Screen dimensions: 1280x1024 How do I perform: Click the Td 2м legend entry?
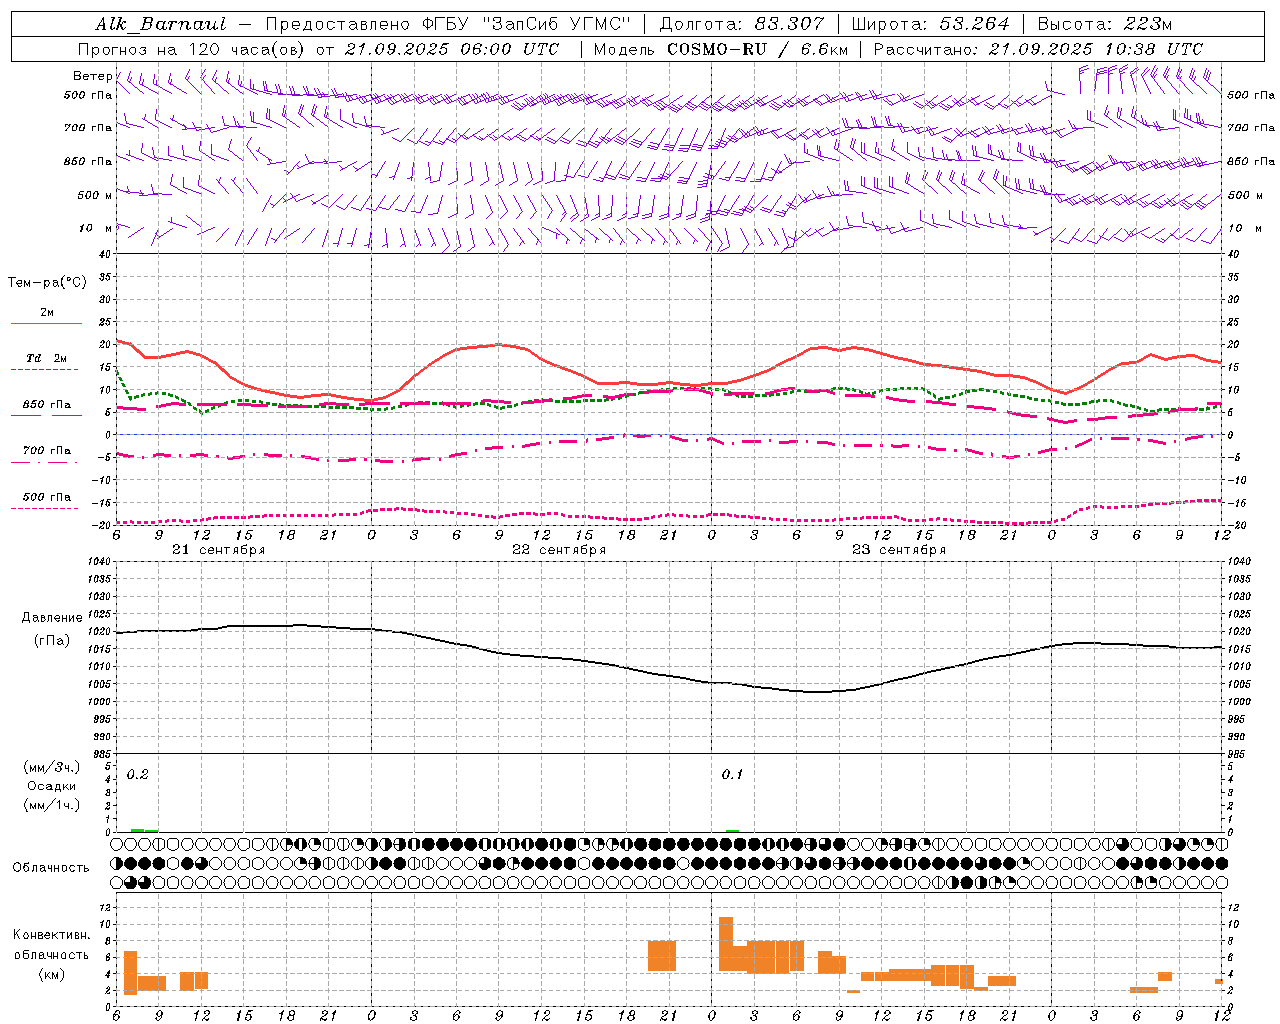pos(46,358)
